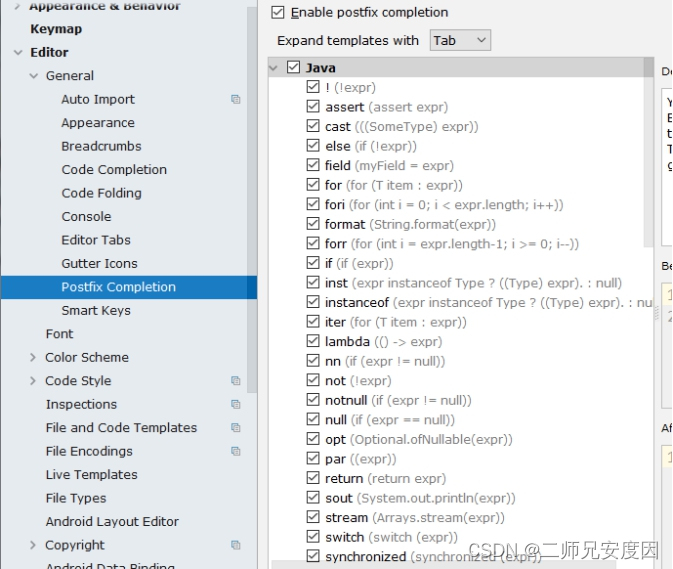This screenshot has height=569, width=673.
Task: Uncheck the Java group checkbox
Action: 294,67
